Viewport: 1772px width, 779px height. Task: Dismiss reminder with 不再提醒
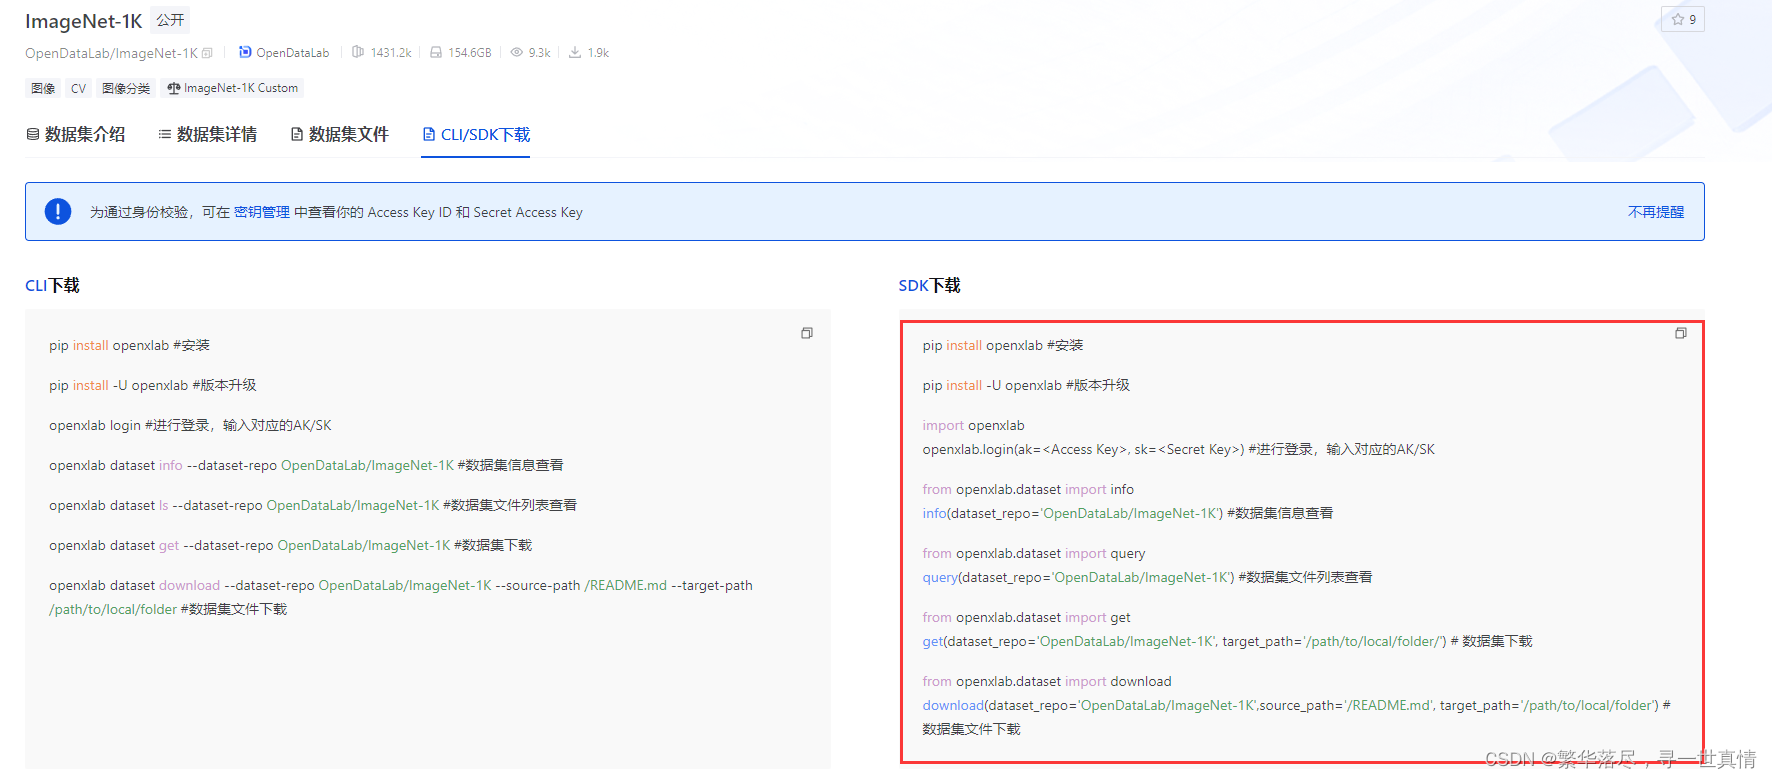coord(1656,212)
